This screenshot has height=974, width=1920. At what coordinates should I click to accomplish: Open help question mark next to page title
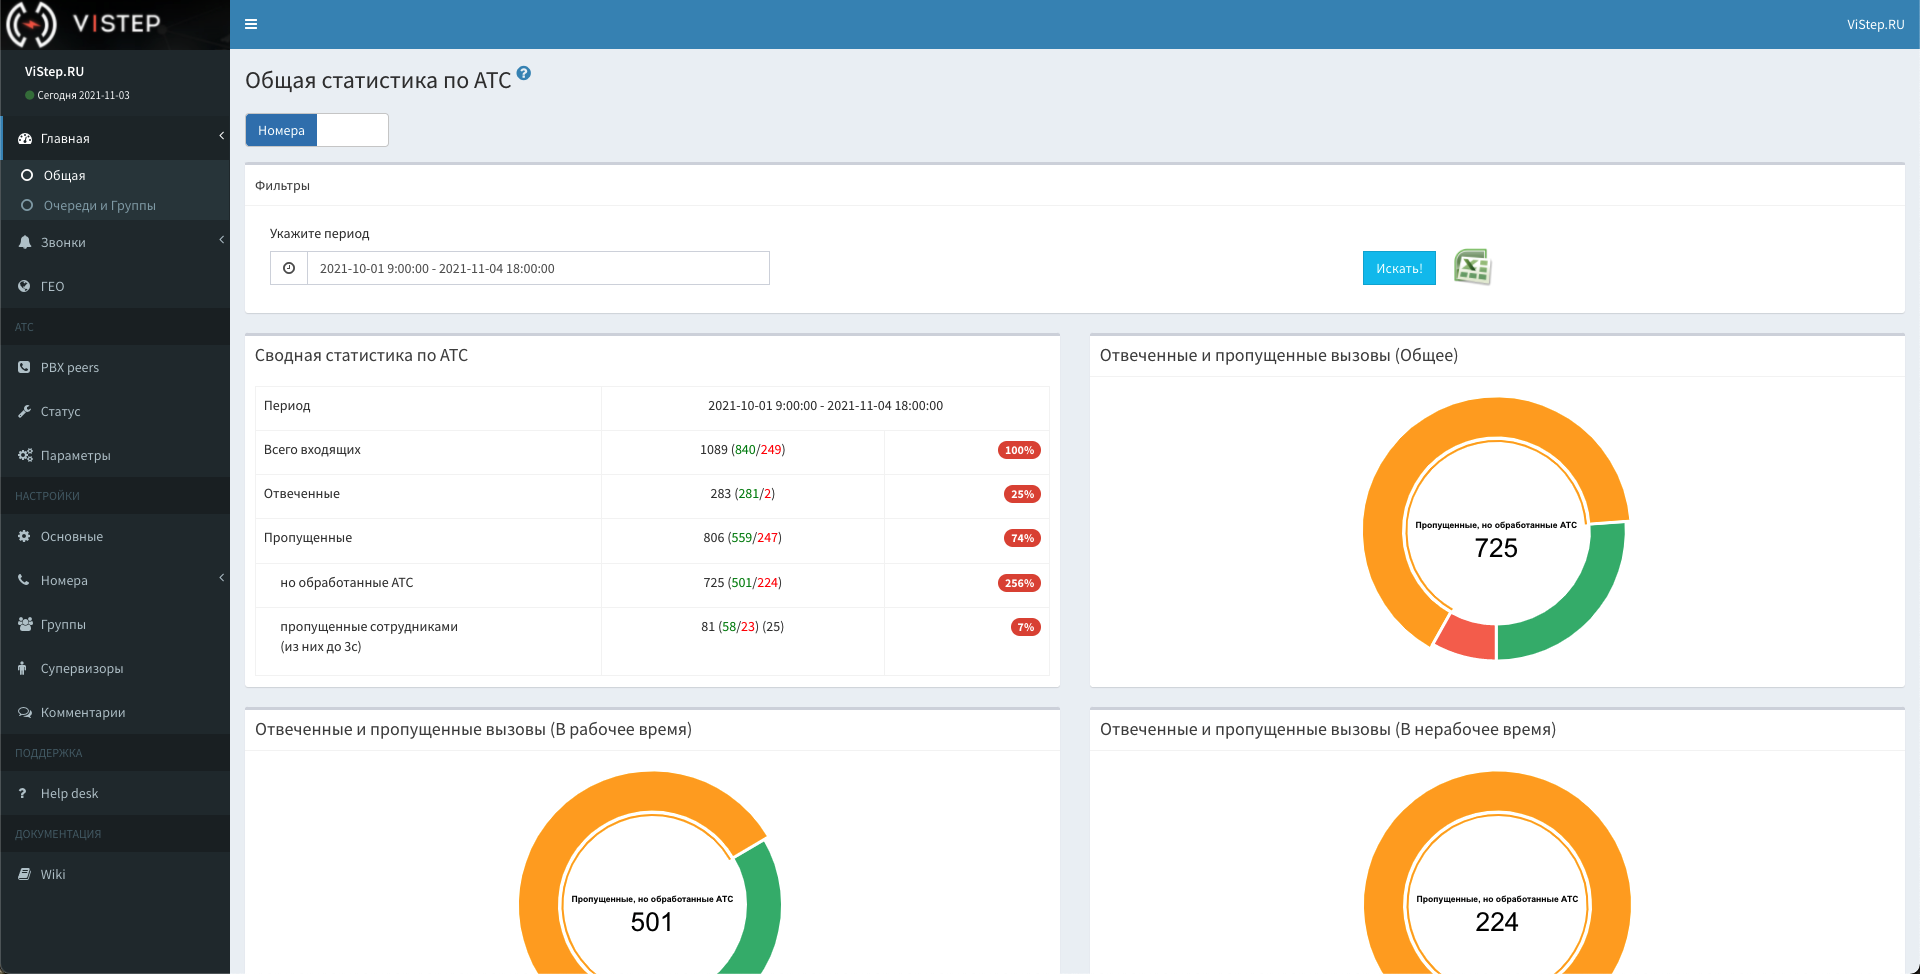pyautogui.click(x=524, y=74)
